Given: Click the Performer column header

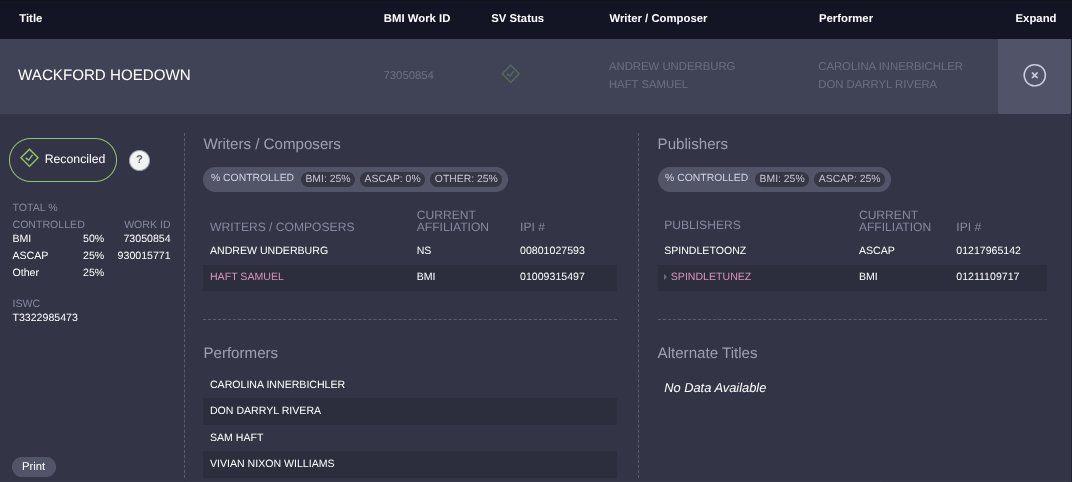Looking at the screenshot, I should 846,18.
